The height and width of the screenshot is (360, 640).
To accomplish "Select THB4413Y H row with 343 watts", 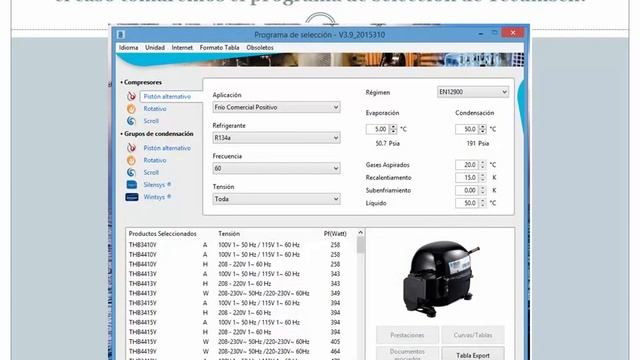I will (241, 284).
